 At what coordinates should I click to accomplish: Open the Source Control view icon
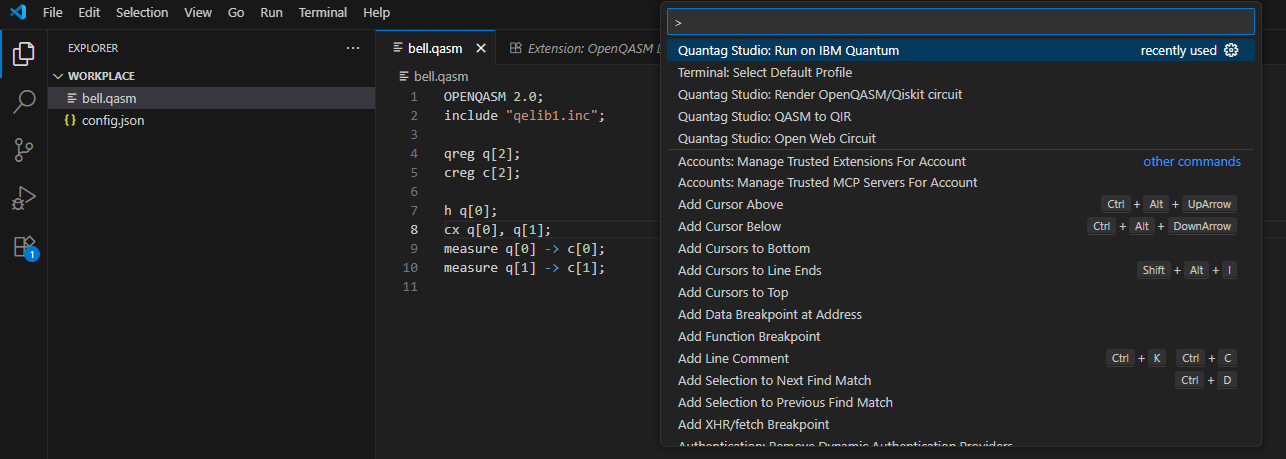(23, 150)
